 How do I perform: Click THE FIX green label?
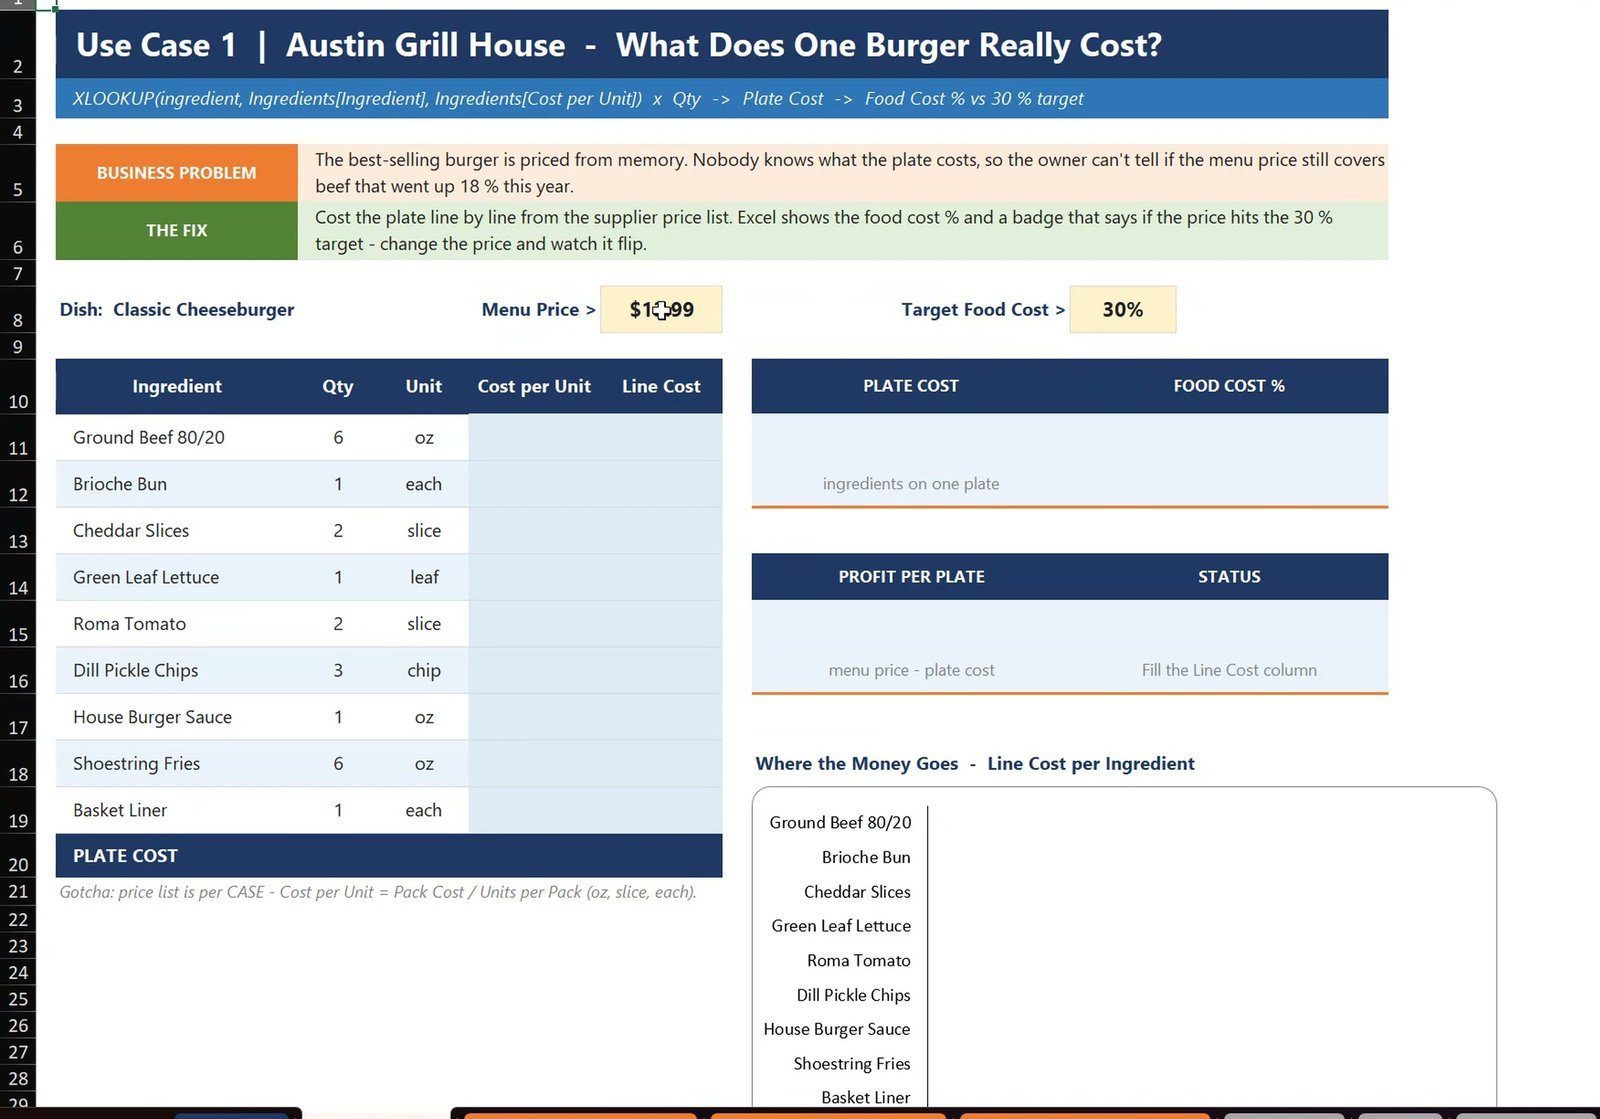[177, 231]
